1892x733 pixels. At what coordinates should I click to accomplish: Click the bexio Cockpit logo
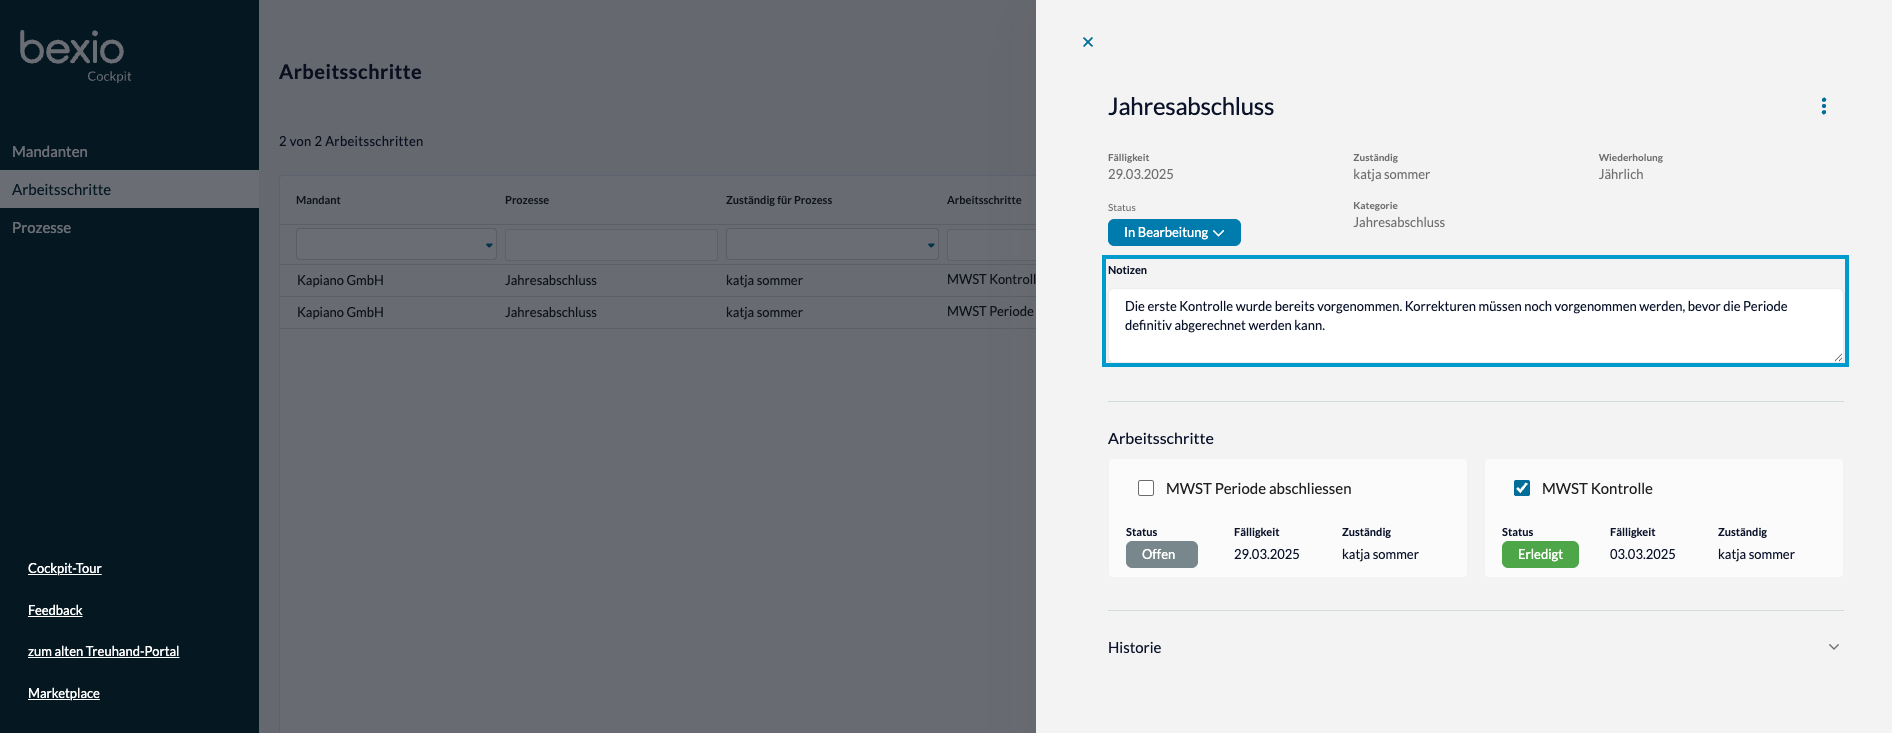[x=74, y=55]
